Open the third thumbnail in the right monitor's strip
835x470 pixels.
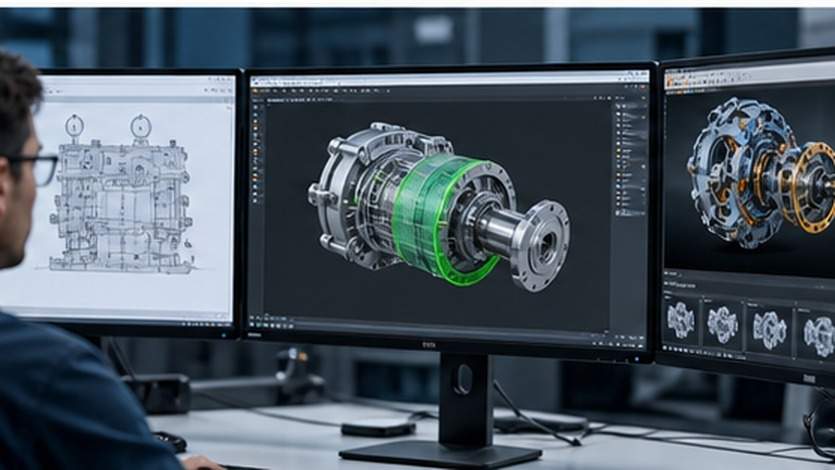pyautogui.click(x=769, y=329)
